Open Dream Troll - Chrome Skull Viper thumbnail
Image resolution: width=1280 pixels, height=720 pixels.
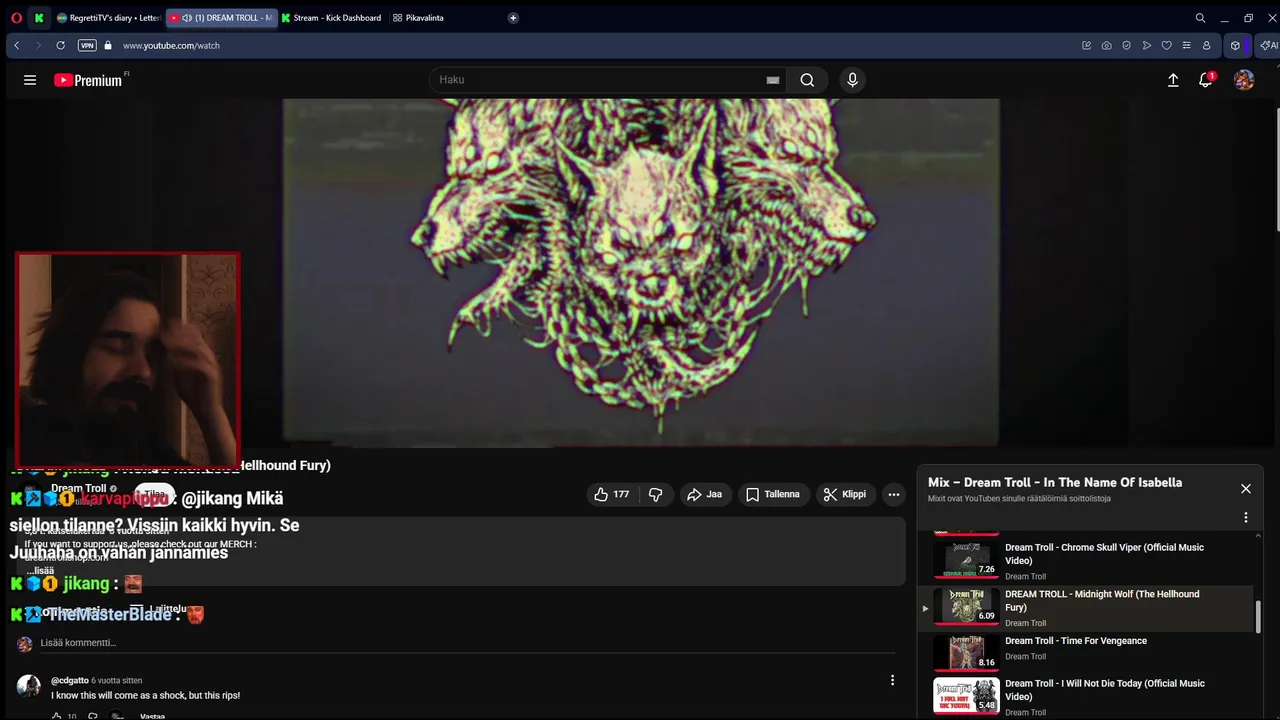(966, 560)
